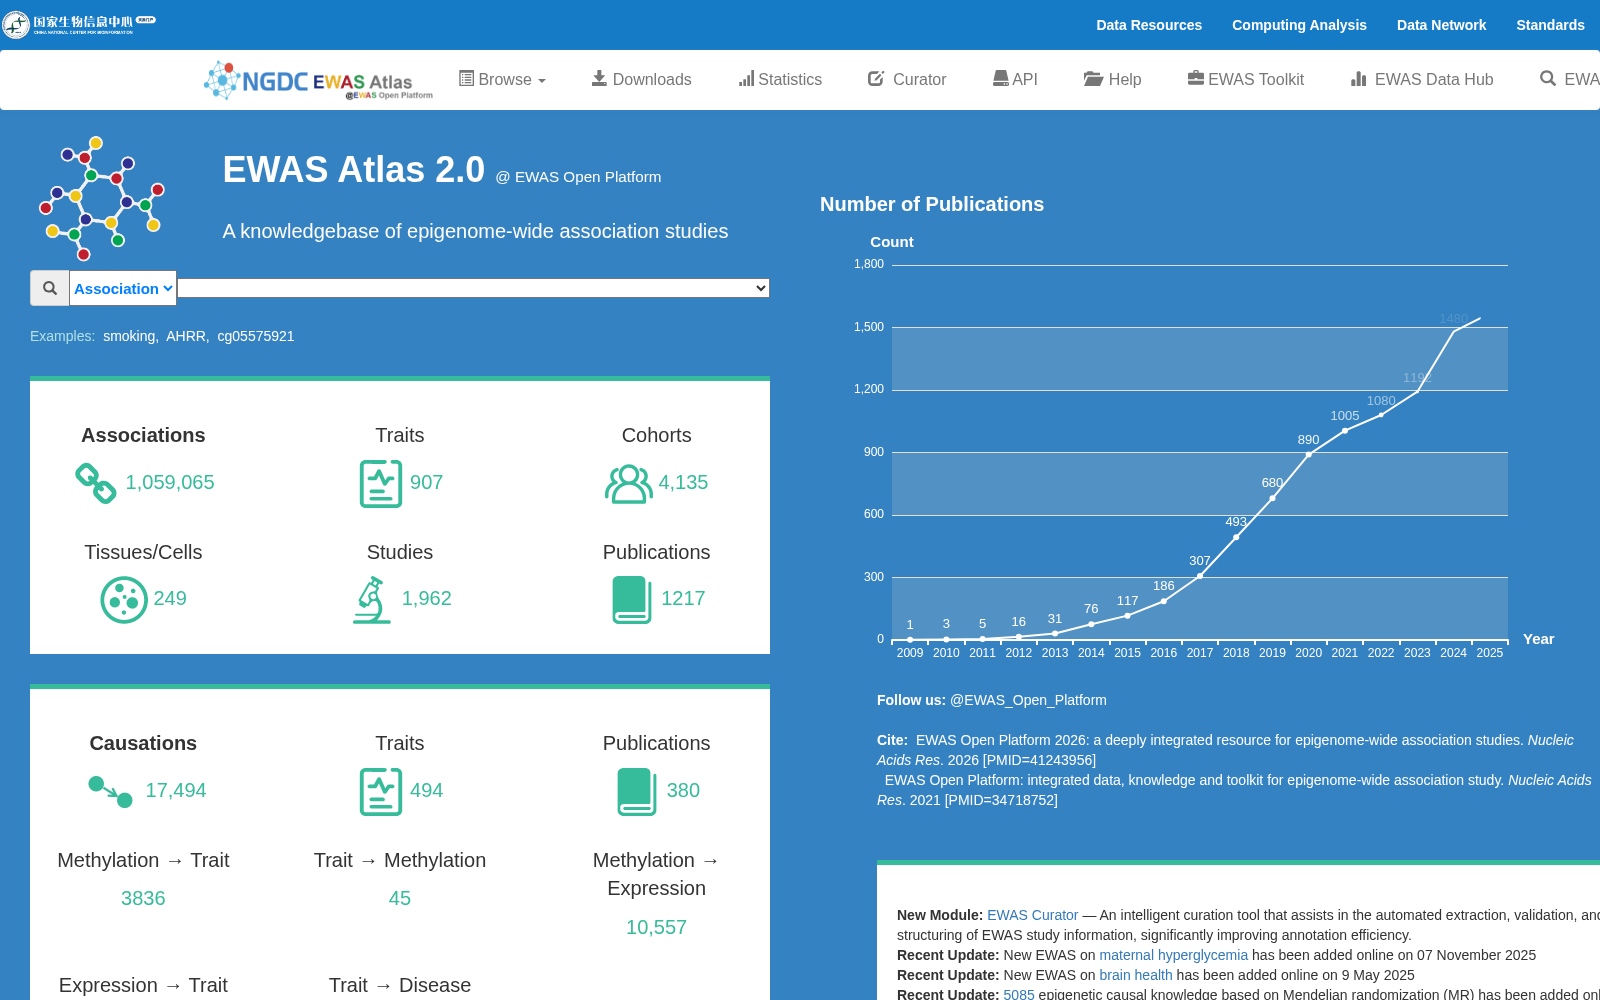Viewport: 1600px width, 1000px height.
Task: Click the Traits clipboard icon showing 907
Action: pos(381,483)
